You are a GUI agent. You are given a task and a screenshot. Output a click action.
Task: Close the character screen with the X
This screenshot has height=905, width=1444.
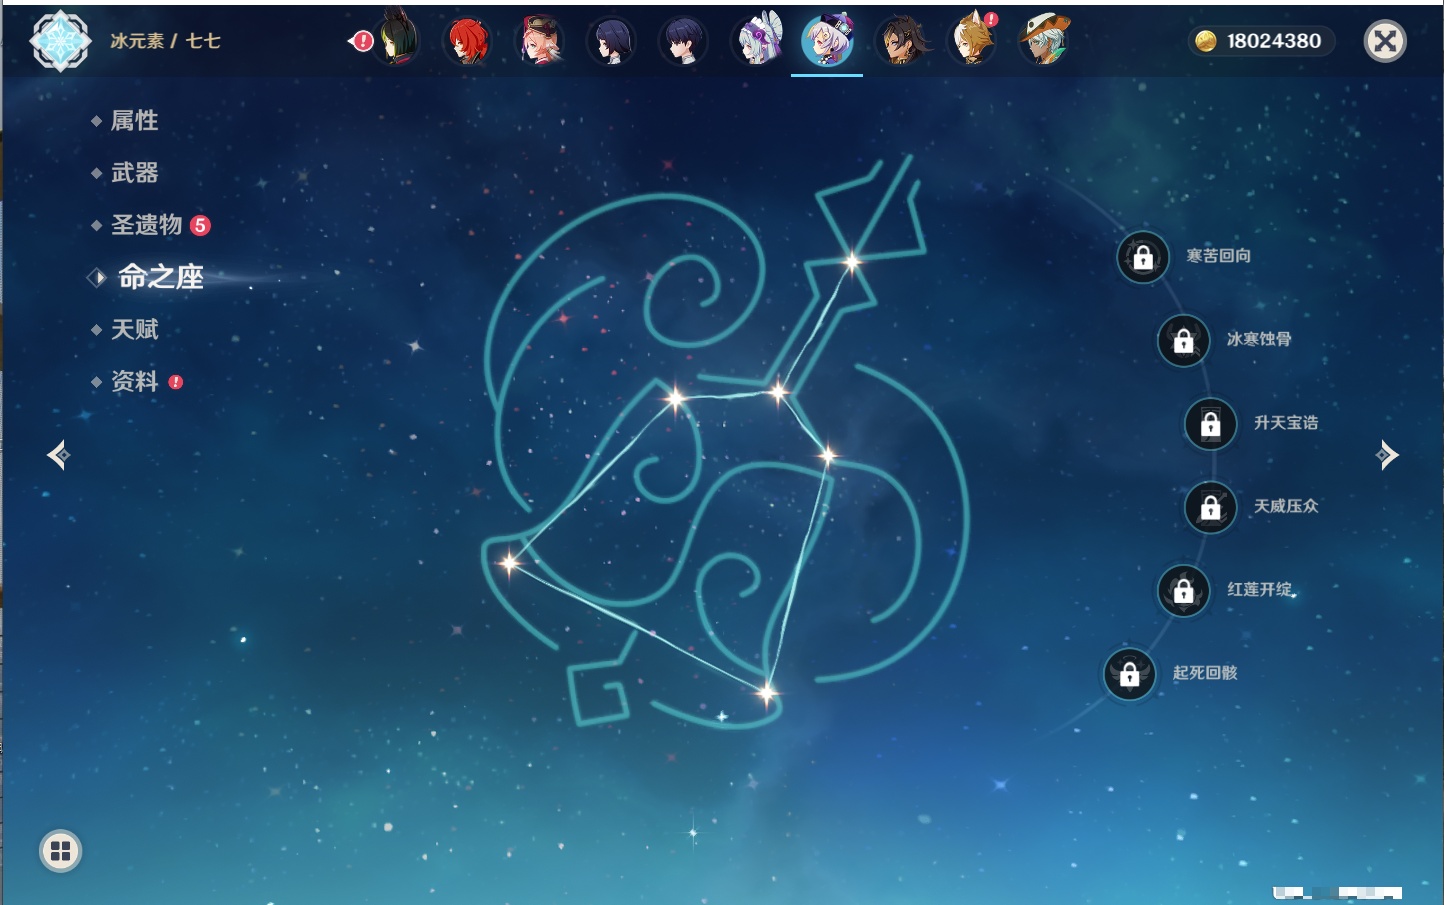(x=1385, y=41)
